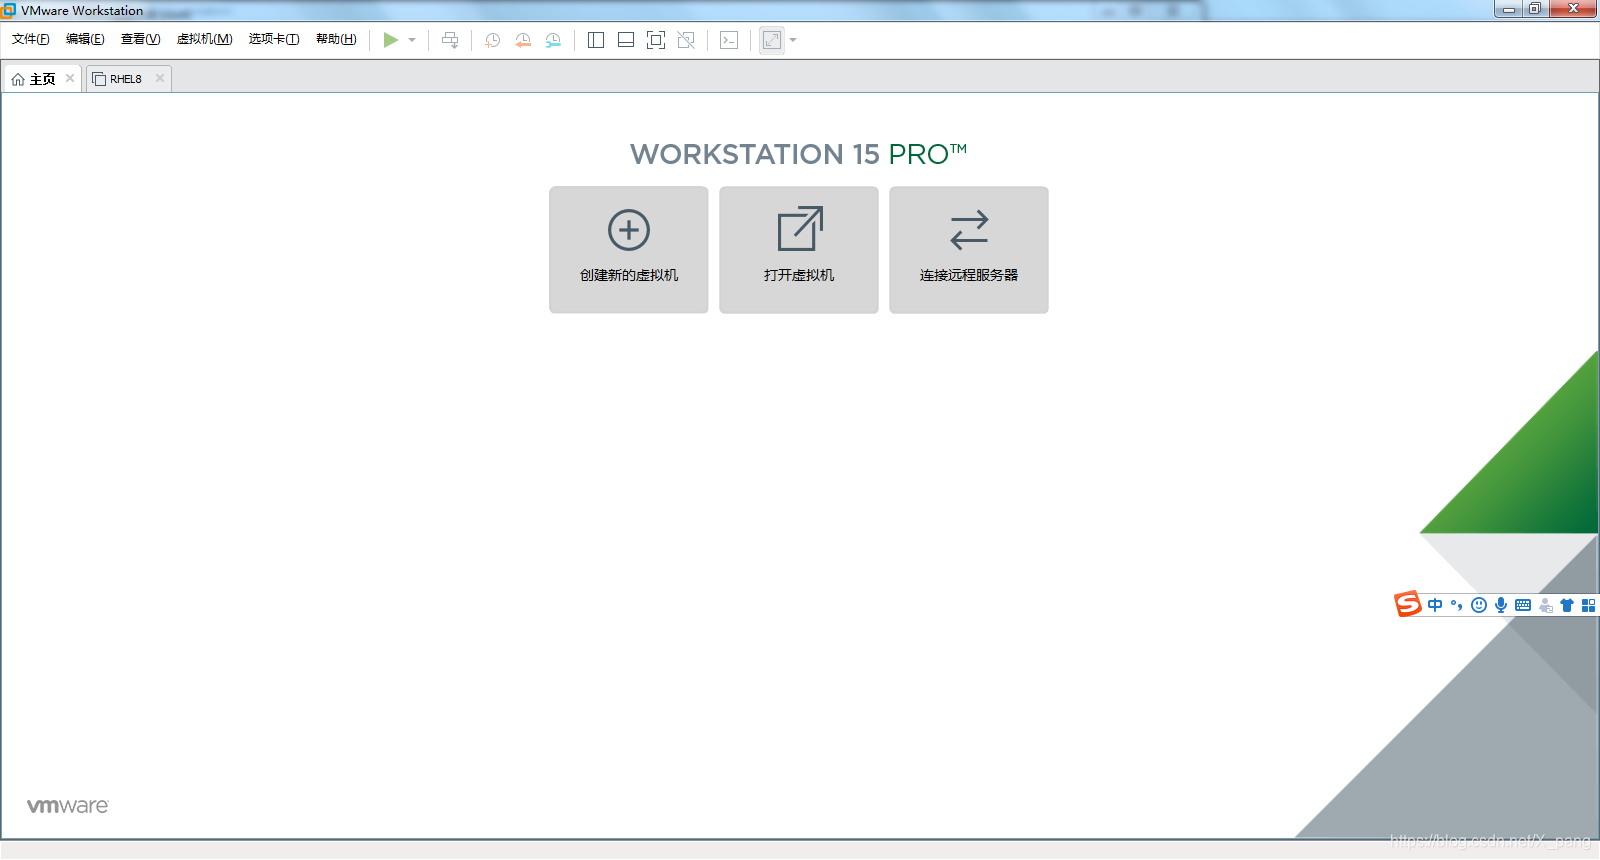Click the vmware logo at bottom left
Image resolution: width=1600 pixels, height=860 pixels.
pyautogui.click(x=67, y=806)
